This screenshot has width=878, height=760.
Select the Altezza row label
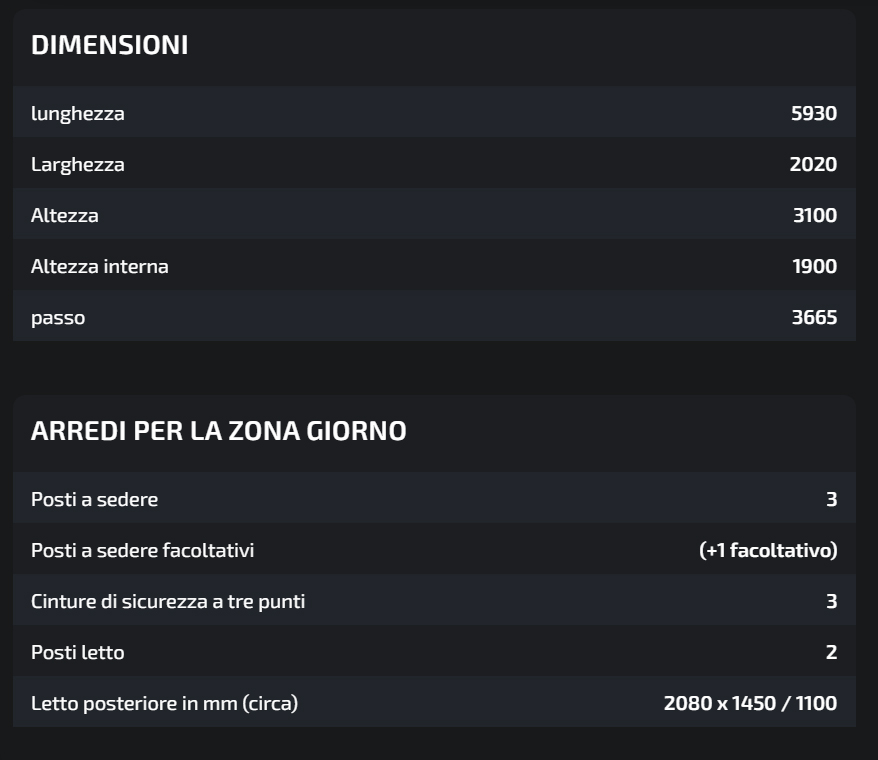click(x=65, y=215)
